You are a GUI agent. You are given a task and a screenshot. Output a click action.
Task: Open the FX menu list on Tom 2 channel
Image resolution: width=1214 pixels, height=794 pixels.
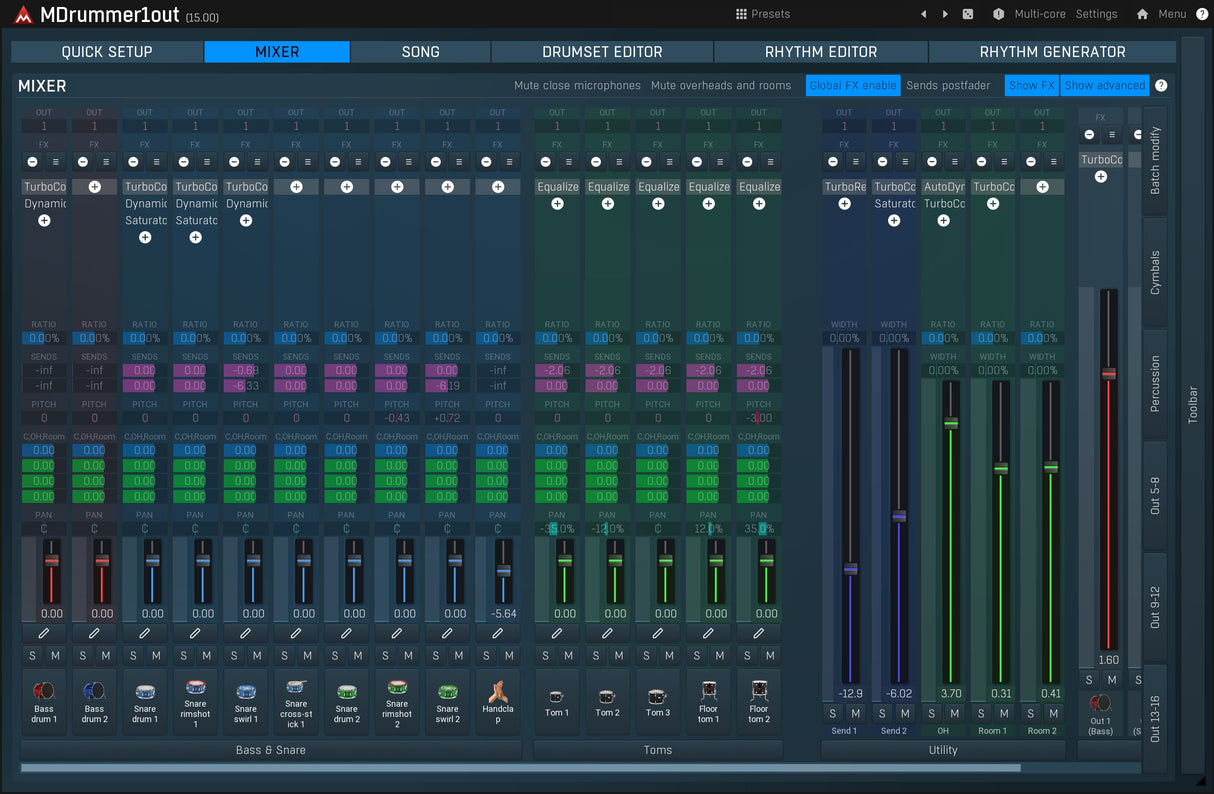point(619,162)
